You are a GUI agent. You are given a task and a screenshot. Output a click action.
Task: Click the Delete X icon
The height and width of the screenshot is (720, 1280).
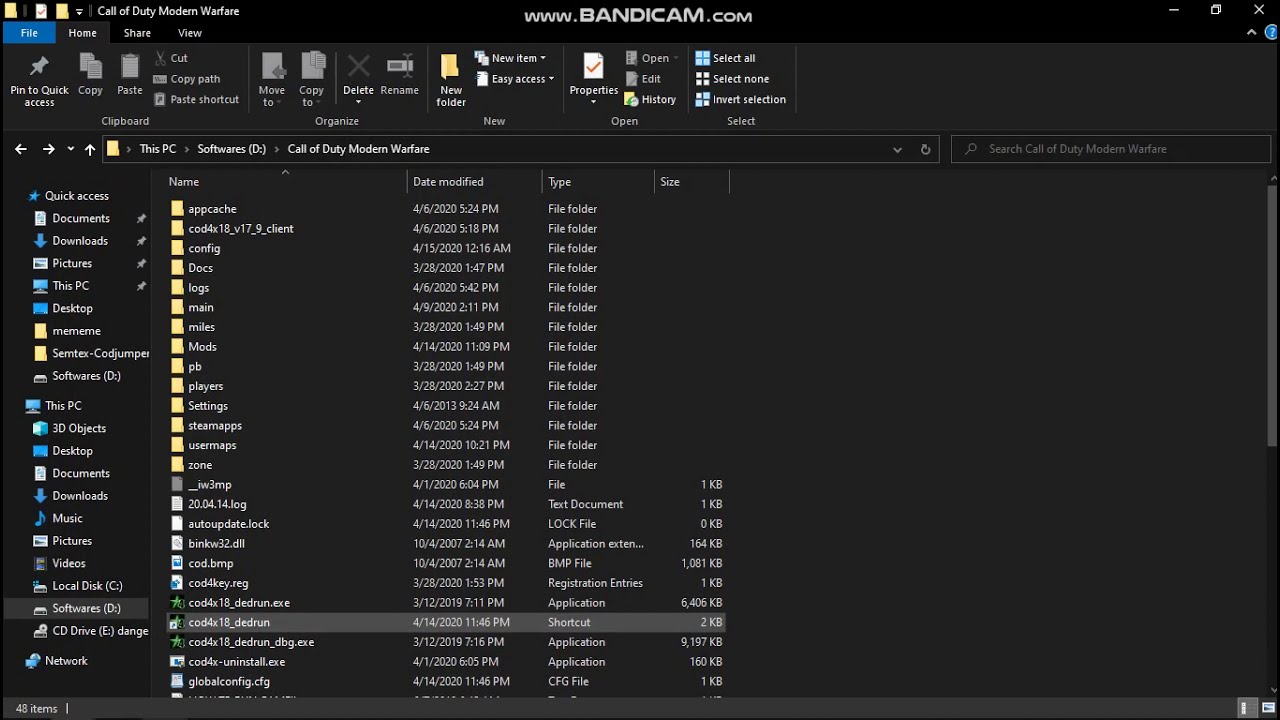point(358,67)
